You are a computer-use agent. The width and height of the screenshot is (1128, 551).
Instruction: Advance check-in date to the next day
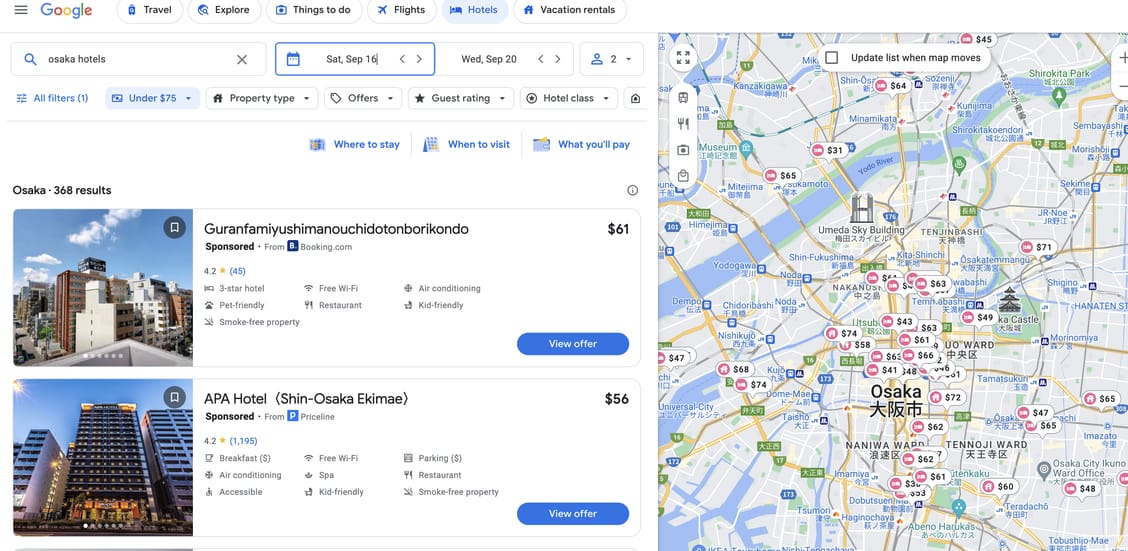pos(419,59)
